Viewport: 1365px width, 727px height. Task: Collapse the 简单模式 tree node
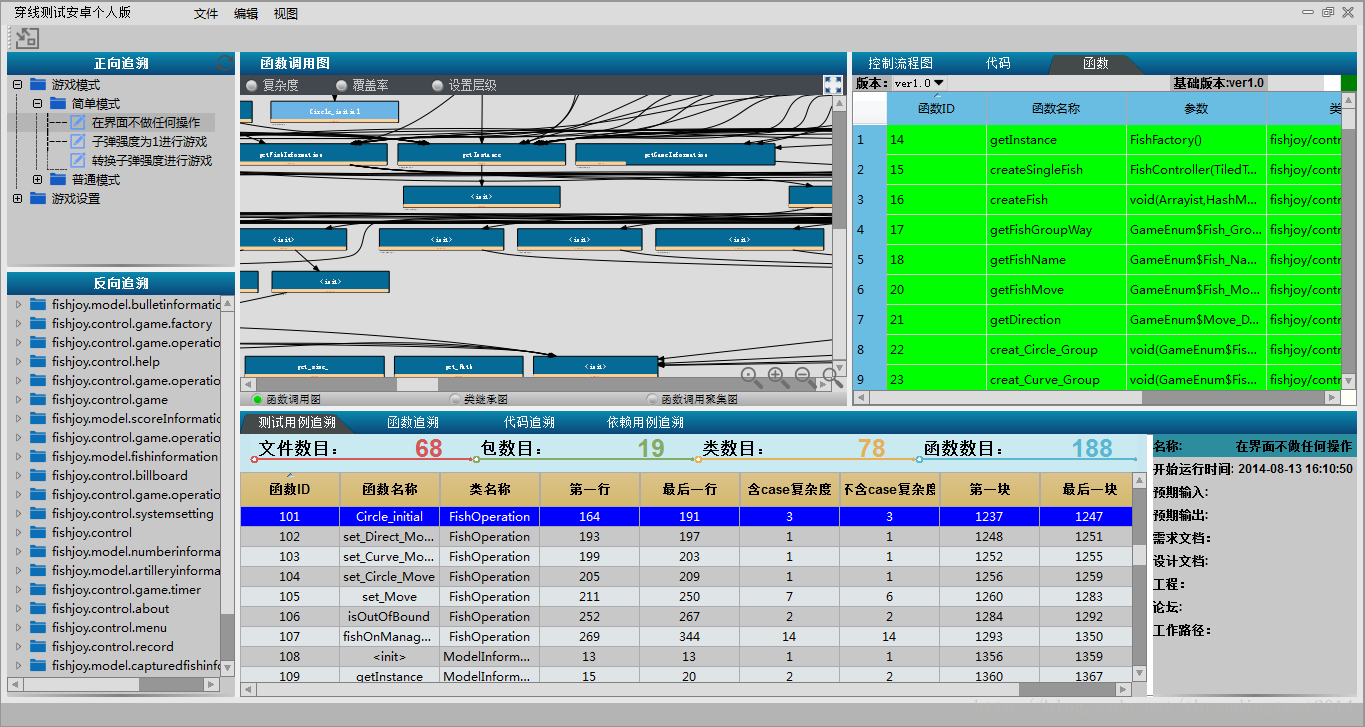[37, 104]
